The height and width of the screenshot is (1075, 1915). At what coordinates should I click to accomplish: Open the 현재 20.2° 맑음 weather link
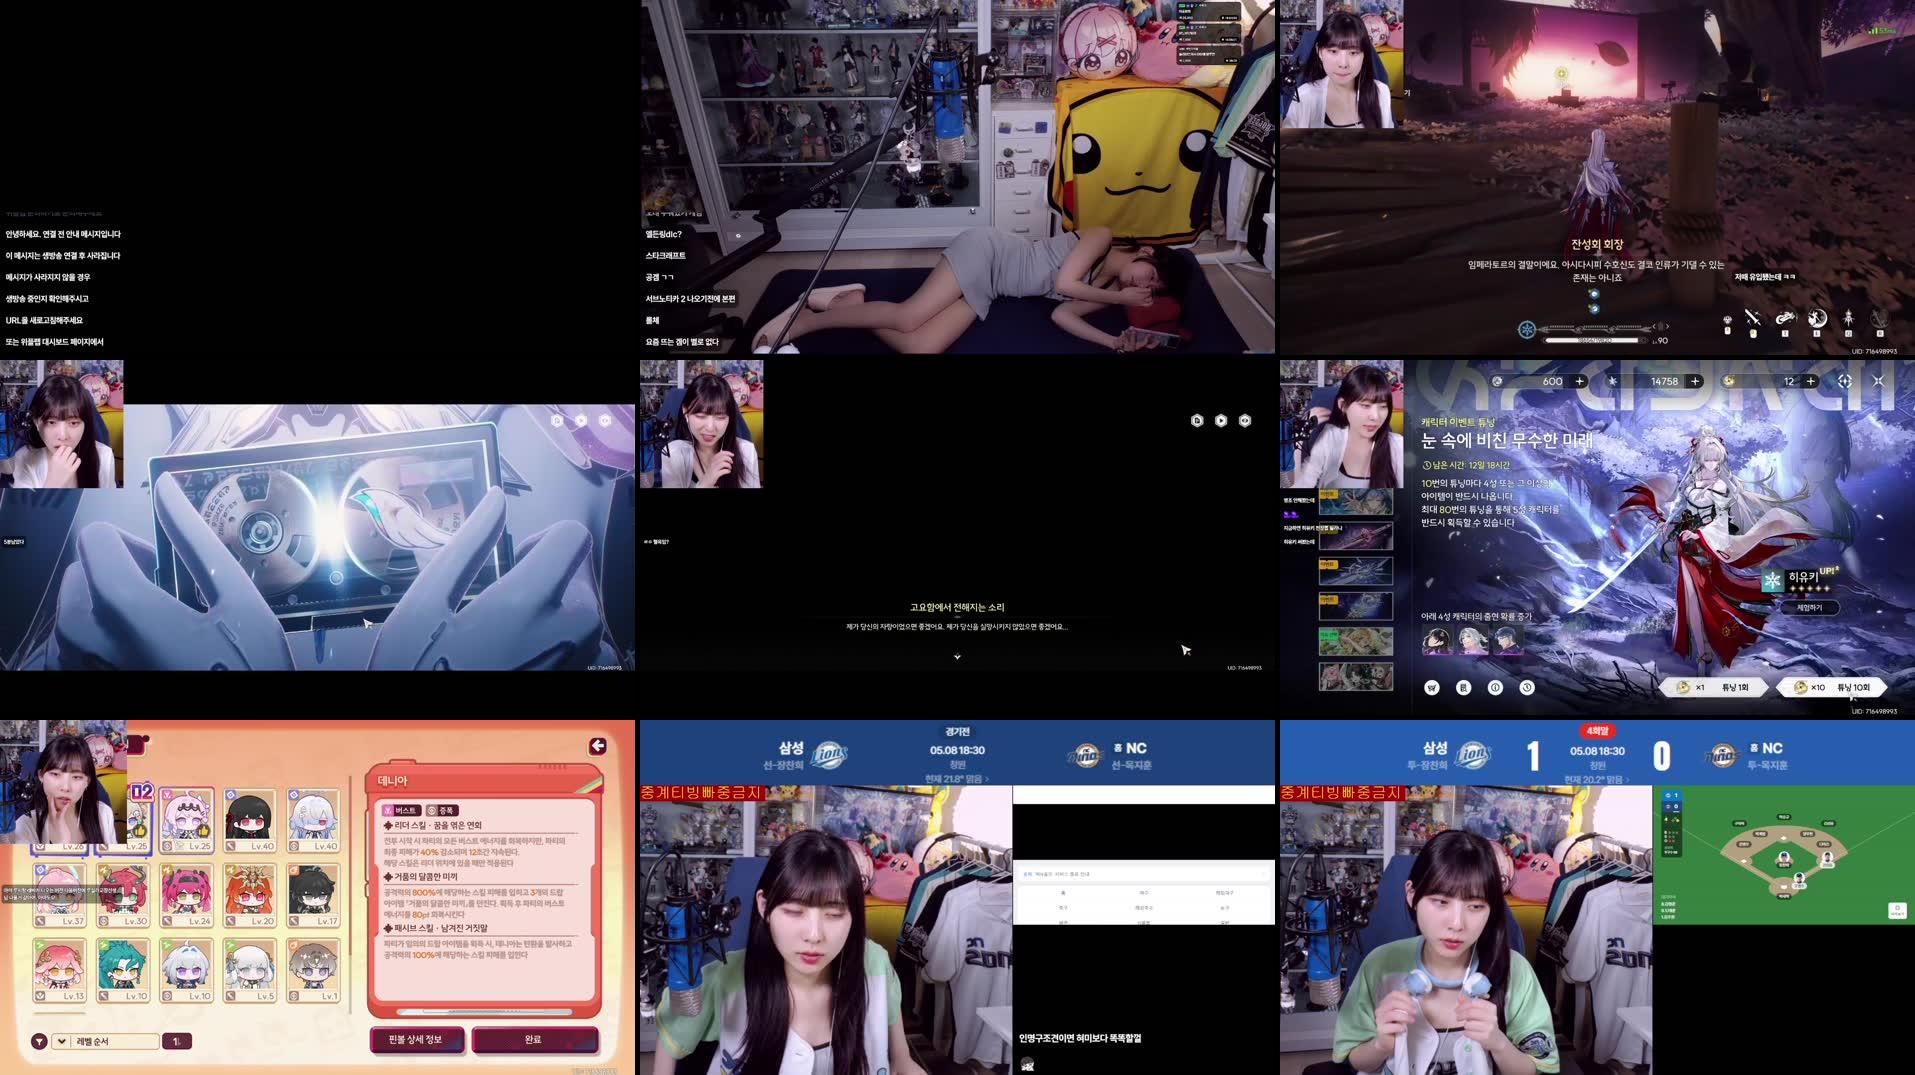pos(1597,779)
